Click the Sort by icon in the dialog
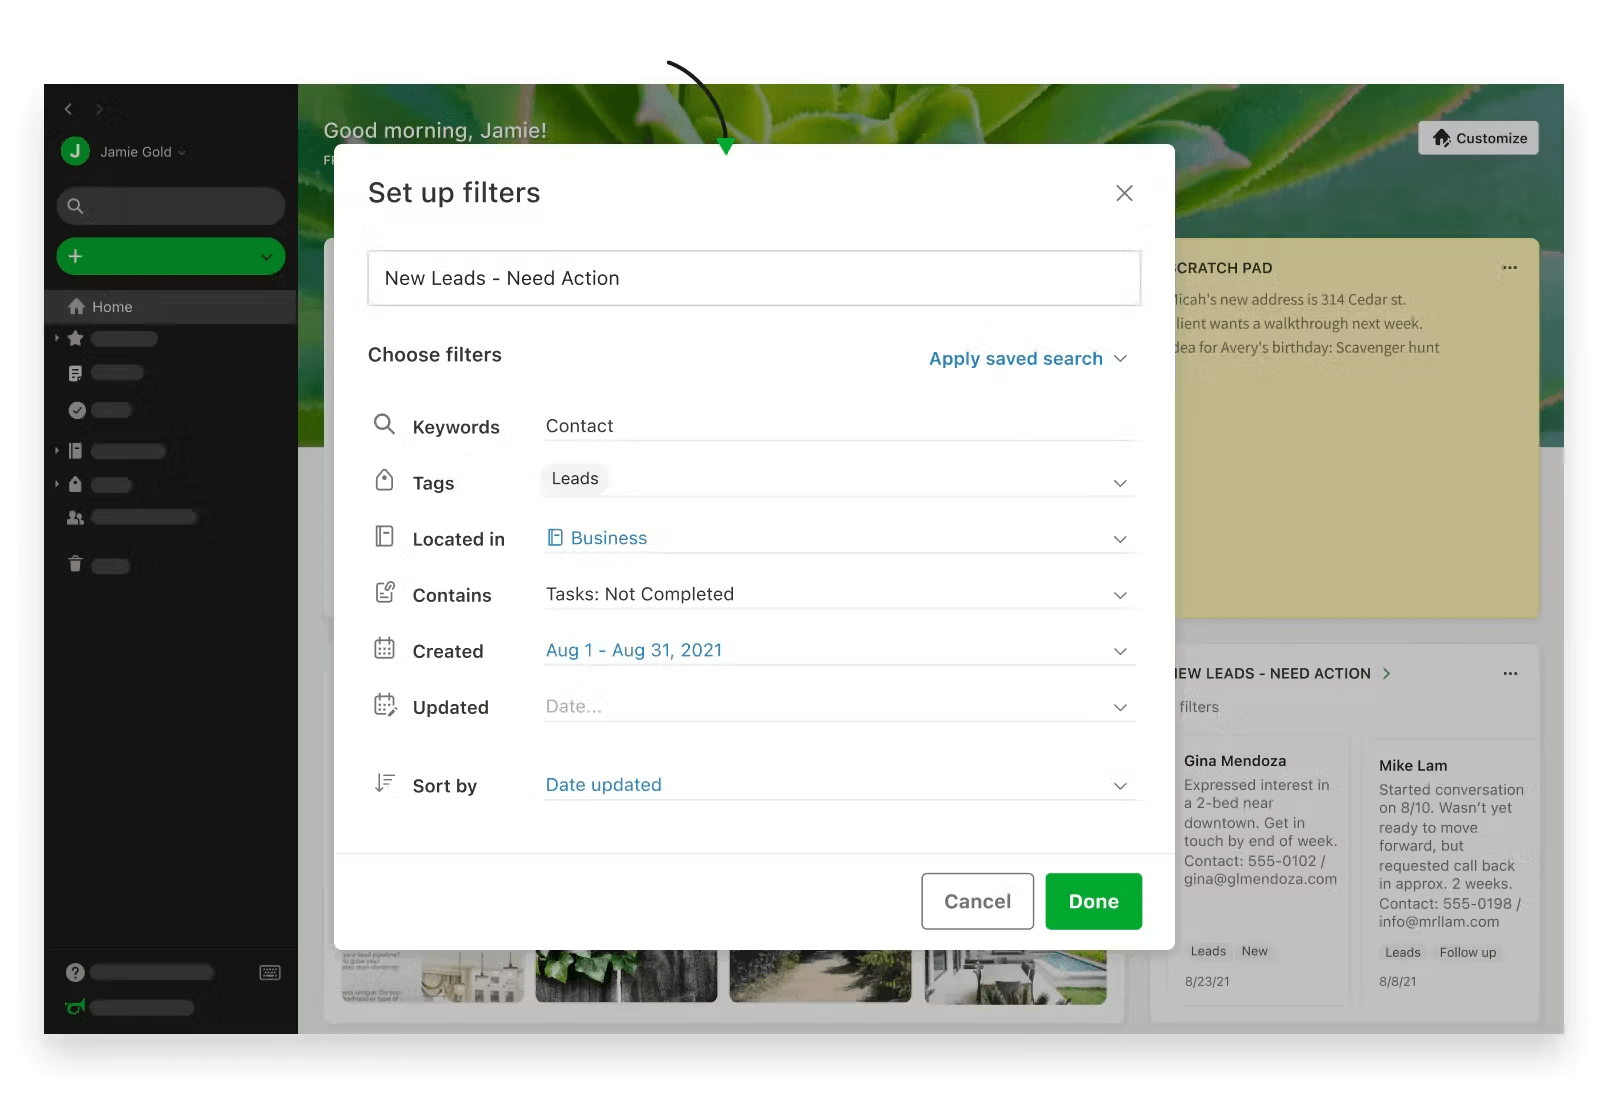Image resolution: width=1608 pixels, height=1120 pixels. coord(385,783)
